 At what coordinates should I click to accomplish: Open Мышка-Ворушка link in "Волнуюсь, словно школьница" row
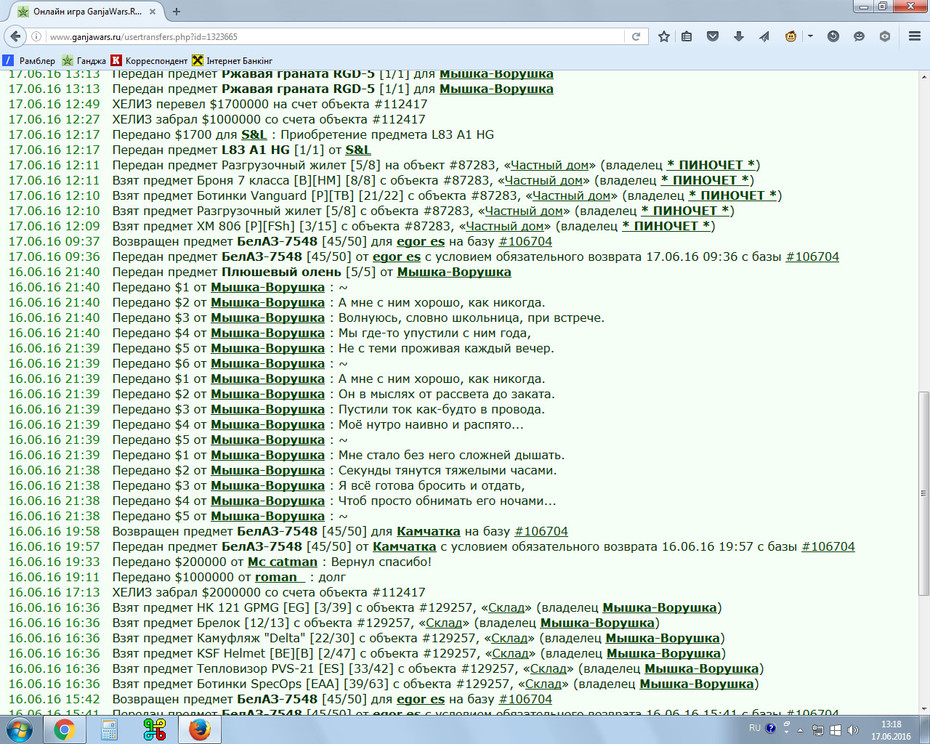point(267,318)
